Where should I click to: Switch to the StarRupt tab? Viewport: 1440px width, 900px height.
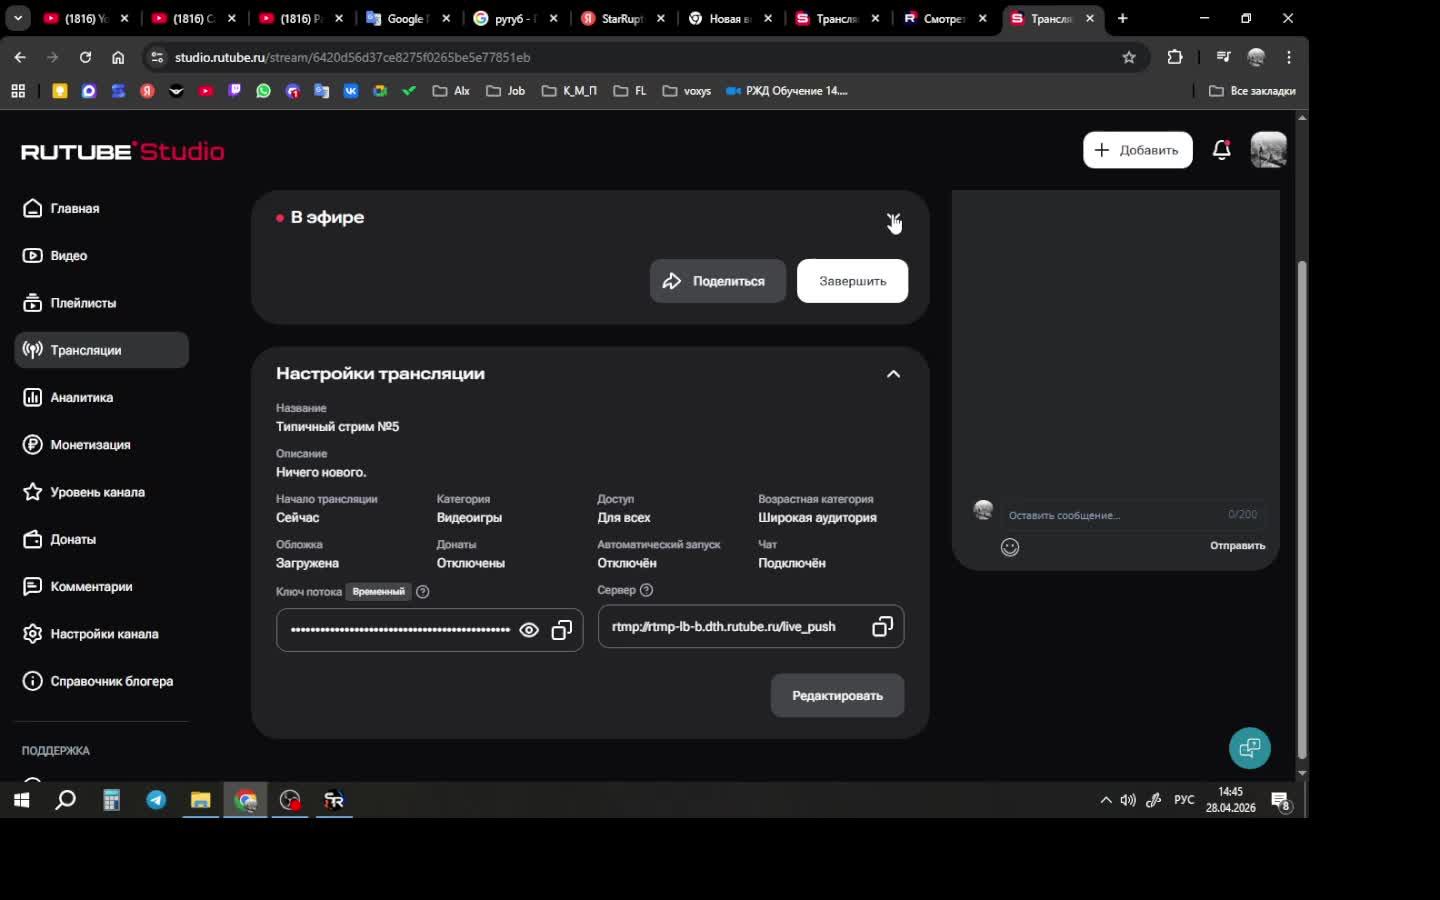[622, 18]
